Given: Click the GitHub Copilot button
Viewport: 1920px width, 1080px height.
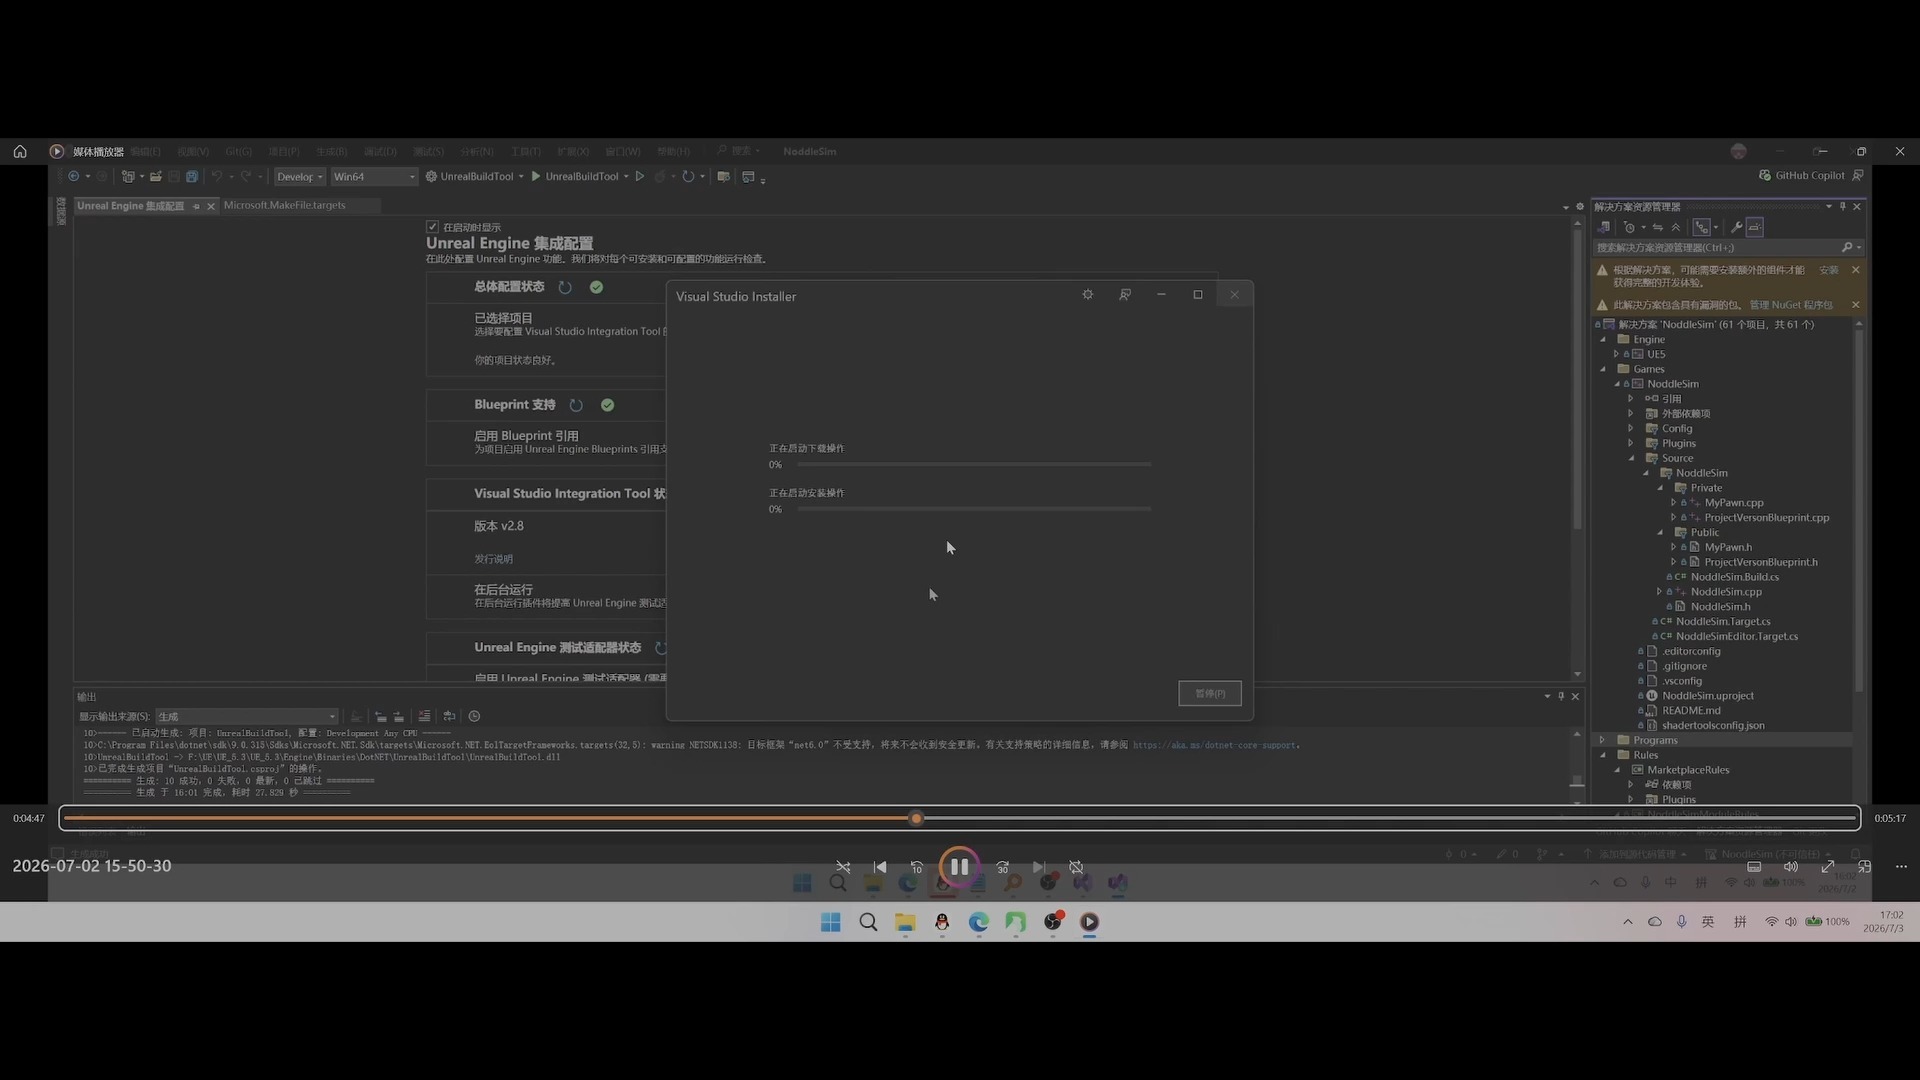Looking at the screenshot, I should 1802,176.
